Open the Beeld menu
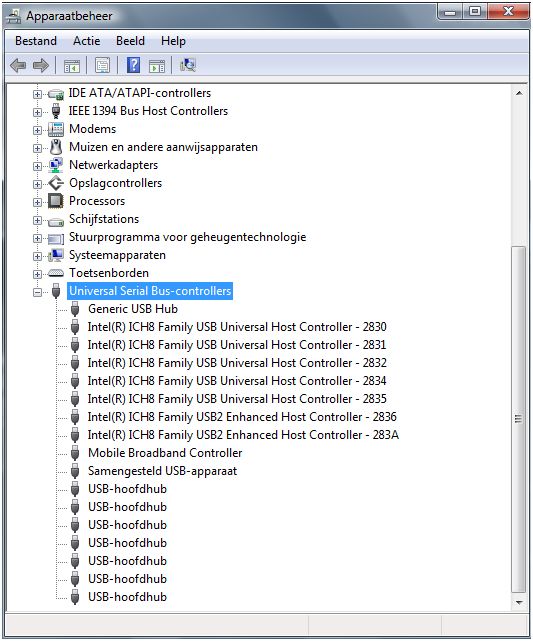The width and height of the screenshot is (533, 641). [x=130, y=41]
